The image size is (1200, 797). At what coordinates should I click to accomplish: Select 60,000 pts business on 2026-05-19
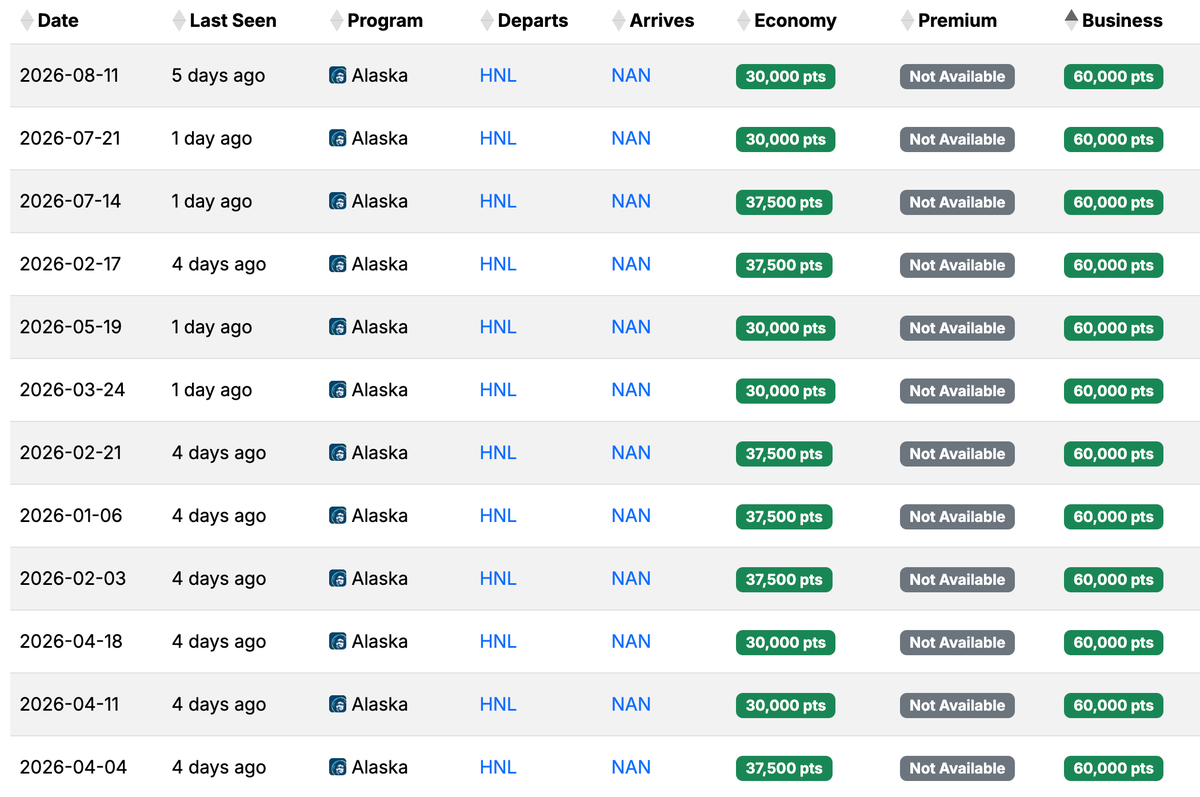(x=1113, y=329)
